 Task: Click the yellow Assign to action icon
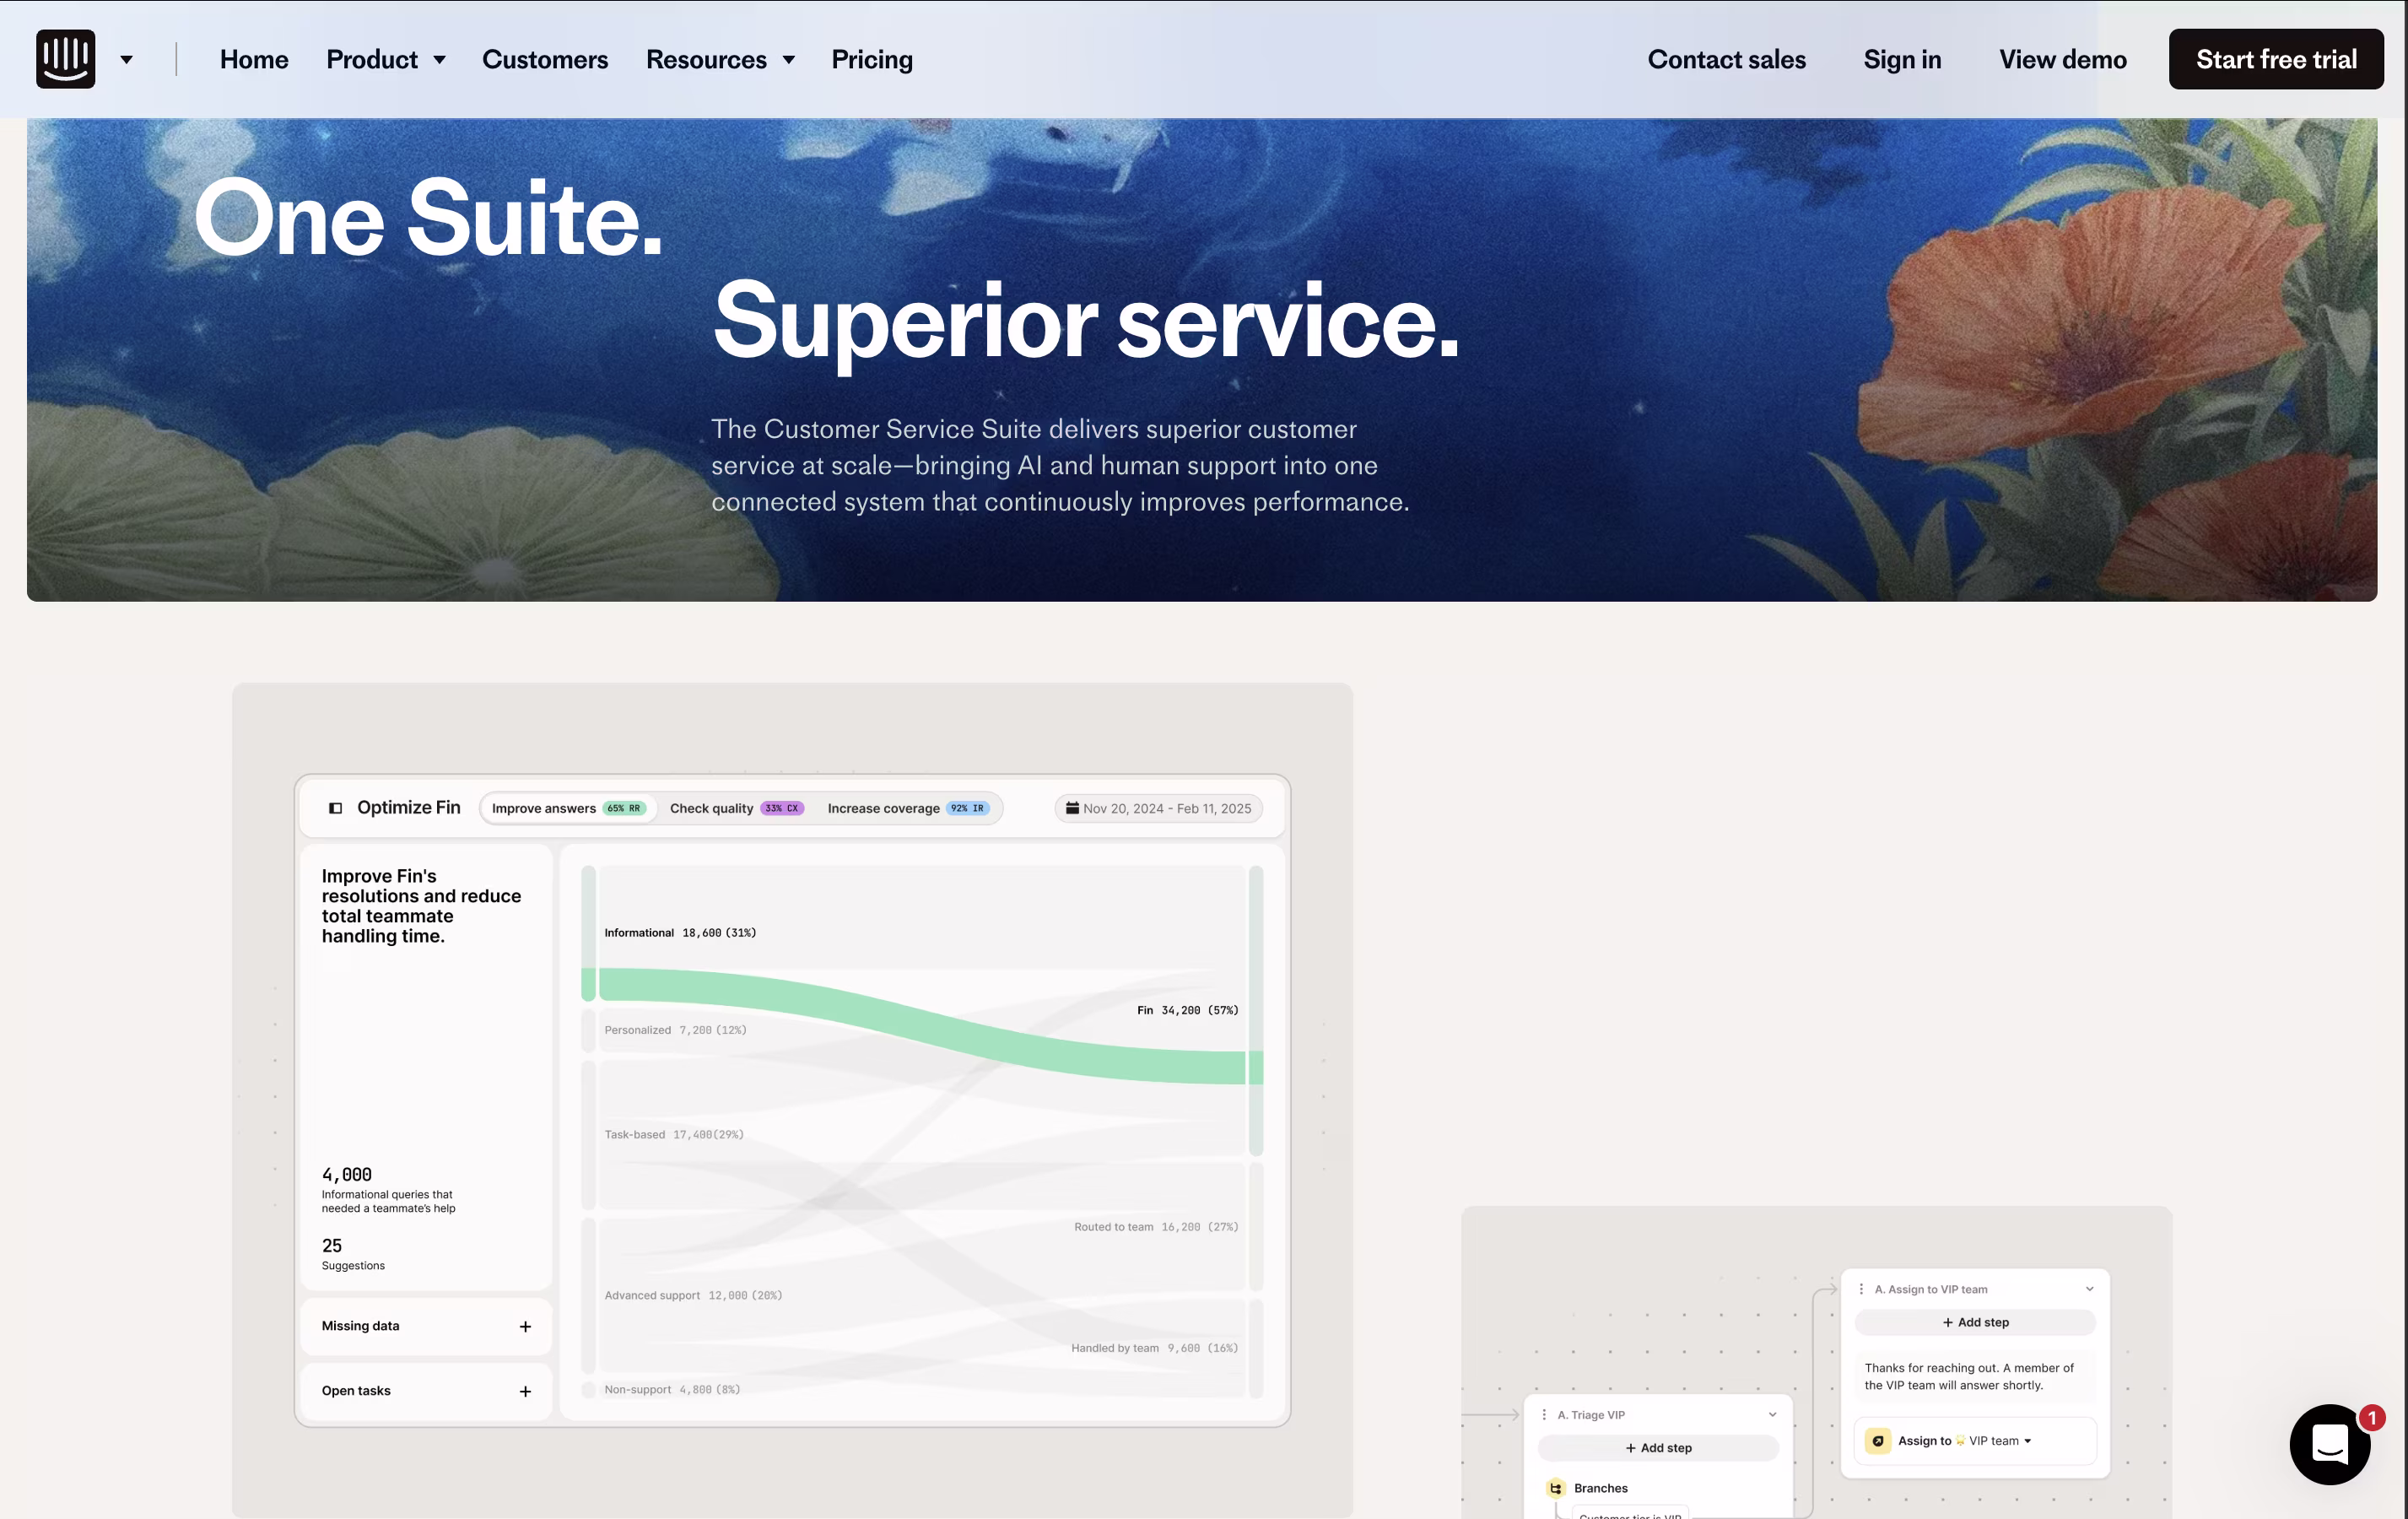tap(1878, 1441)
